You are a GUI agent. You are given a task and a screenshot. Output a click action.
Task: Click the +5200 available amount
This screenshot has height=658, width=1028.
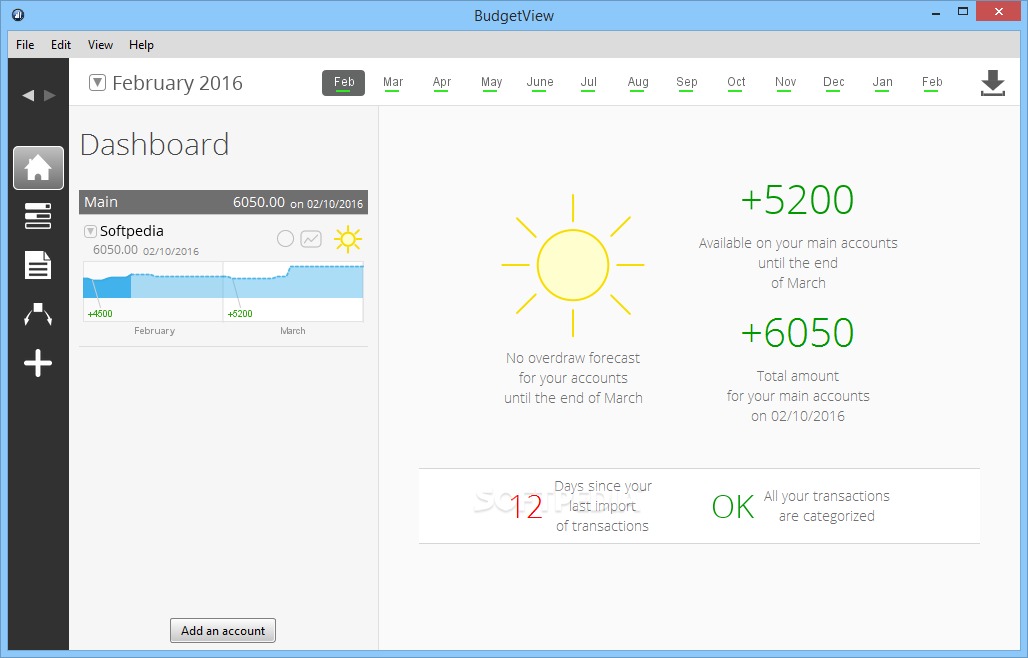[x=797, y=199]
